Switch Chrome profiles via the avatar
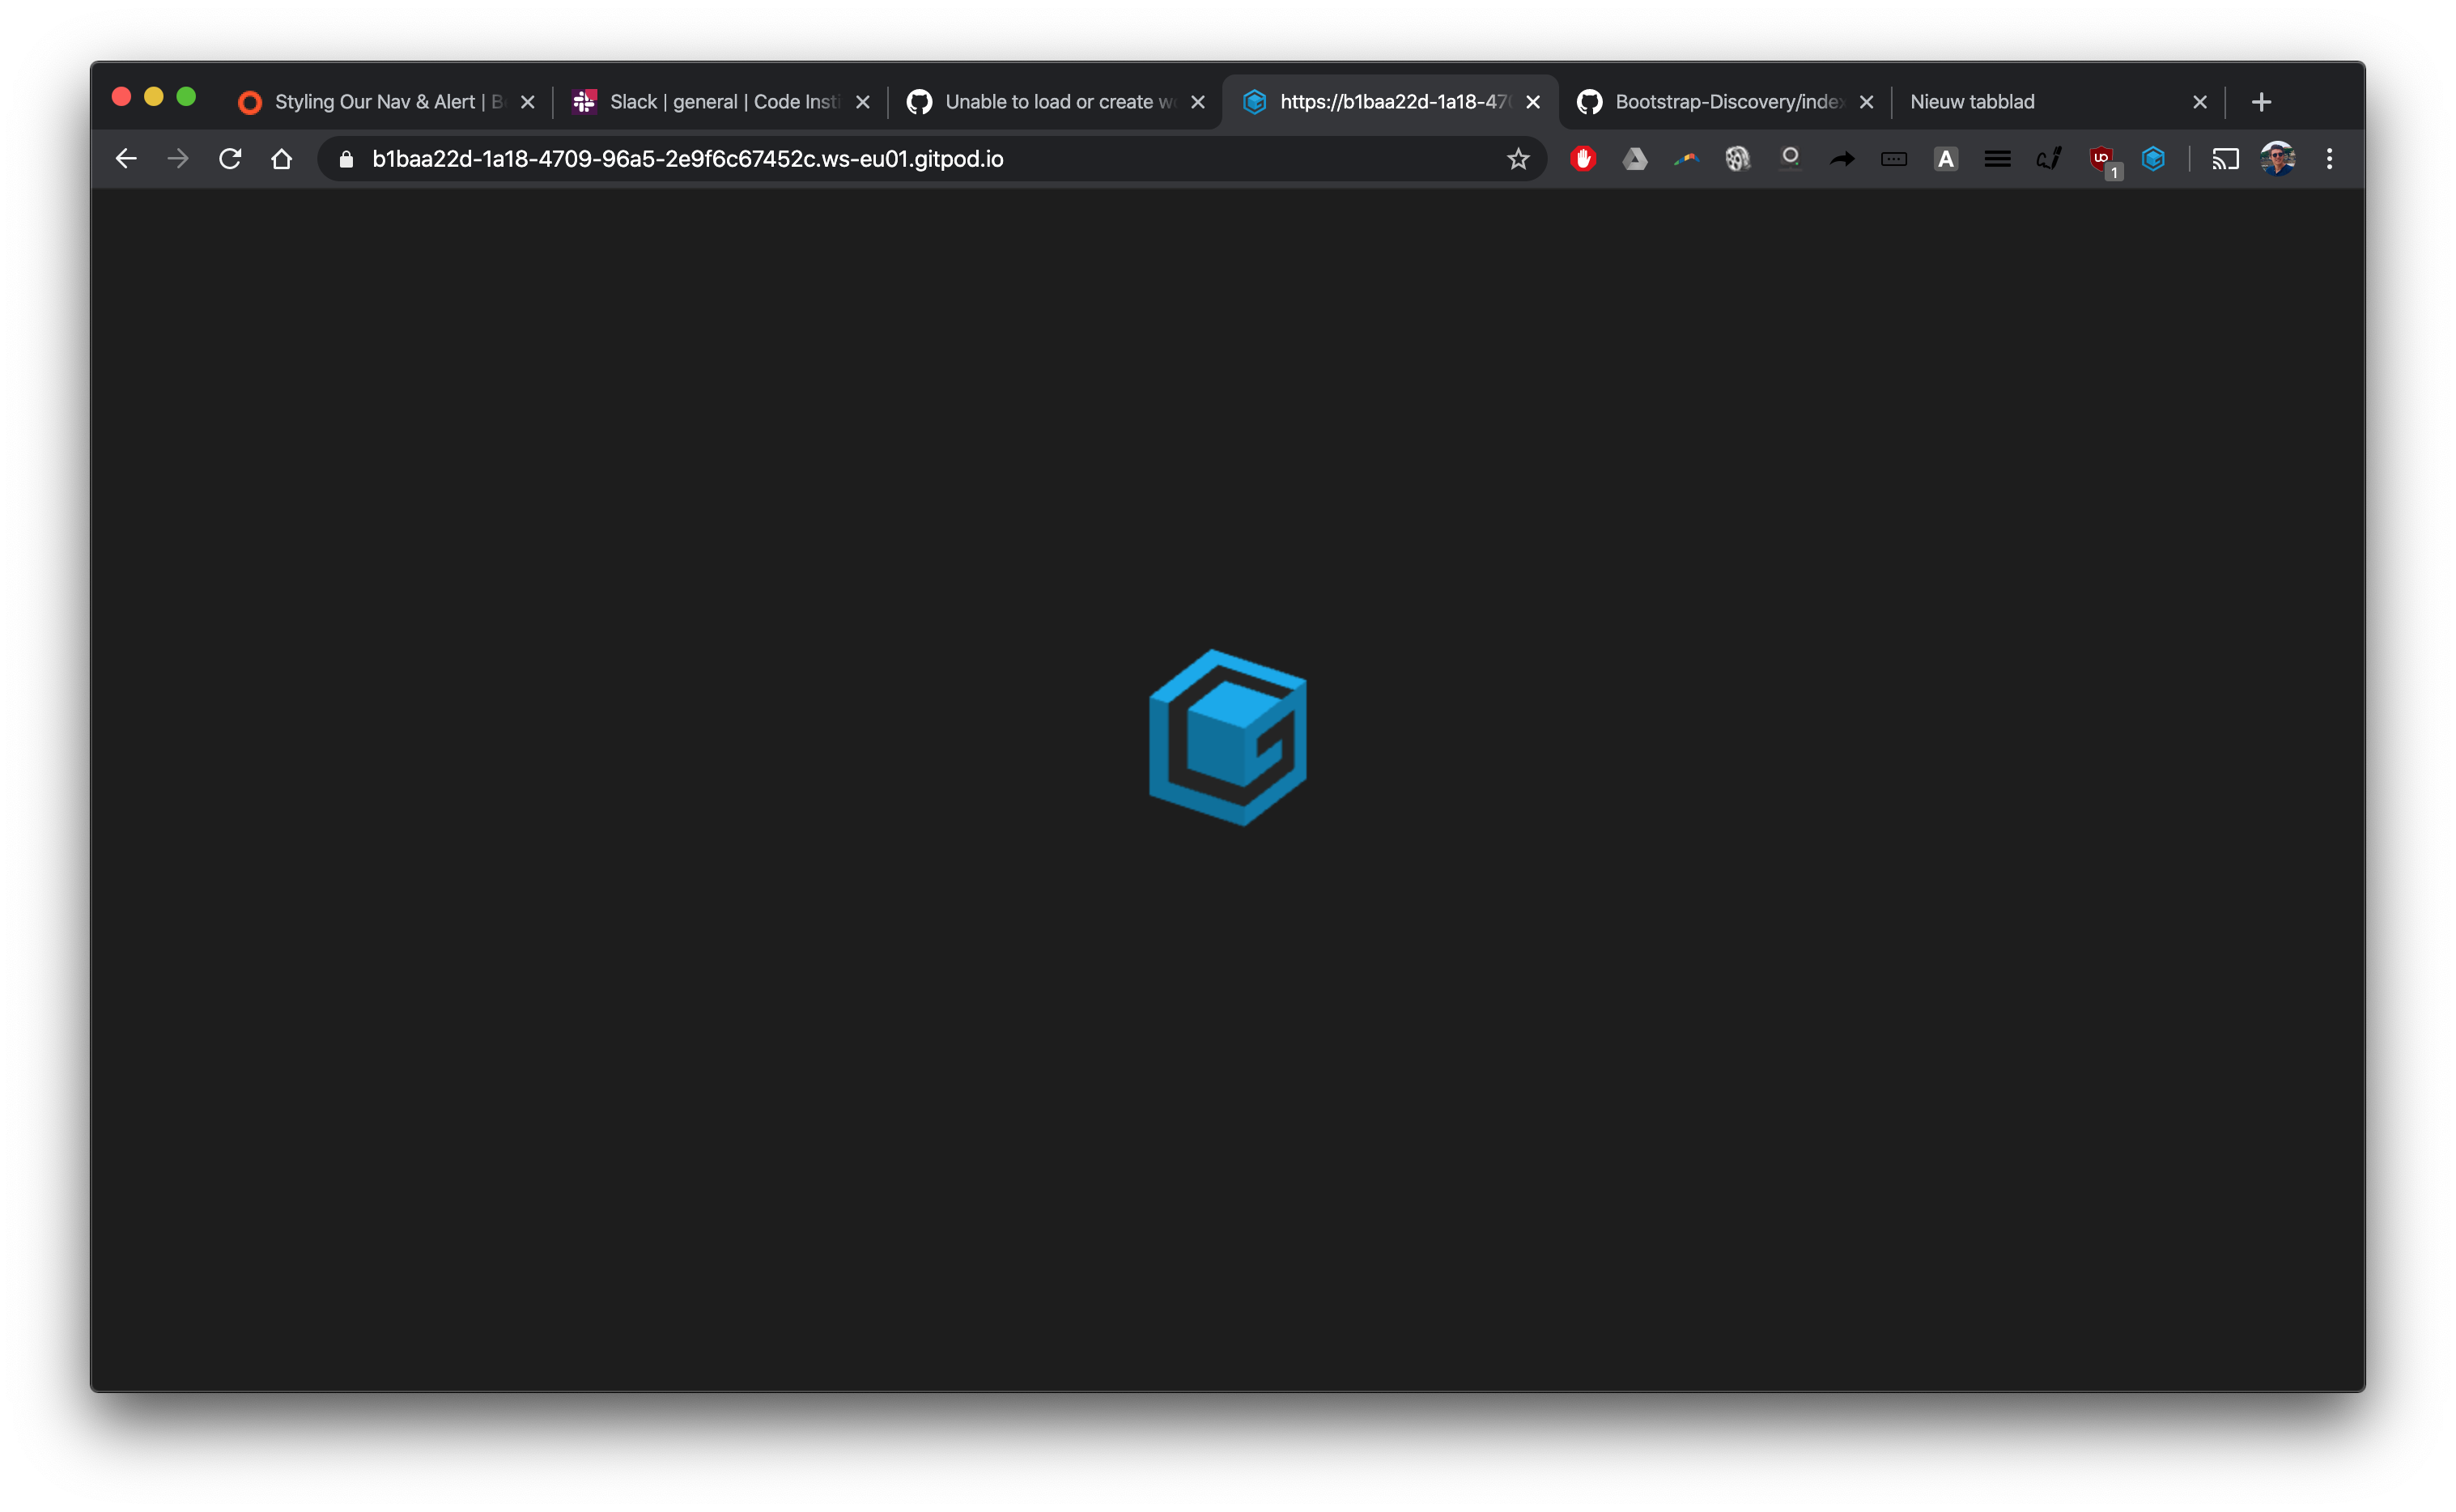2456x1512 pixels. click(x=2278, y=158)
